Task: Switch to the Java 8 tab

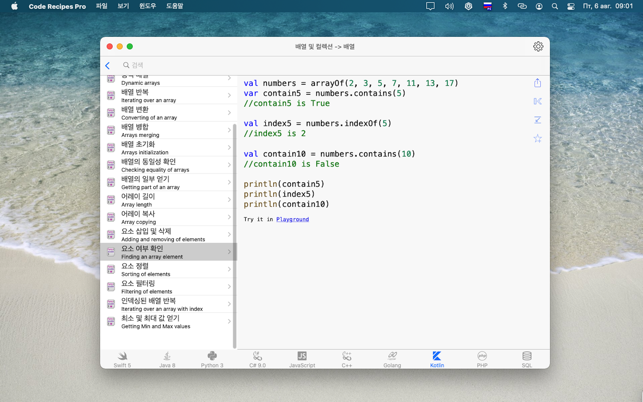Action: (167, 359)
